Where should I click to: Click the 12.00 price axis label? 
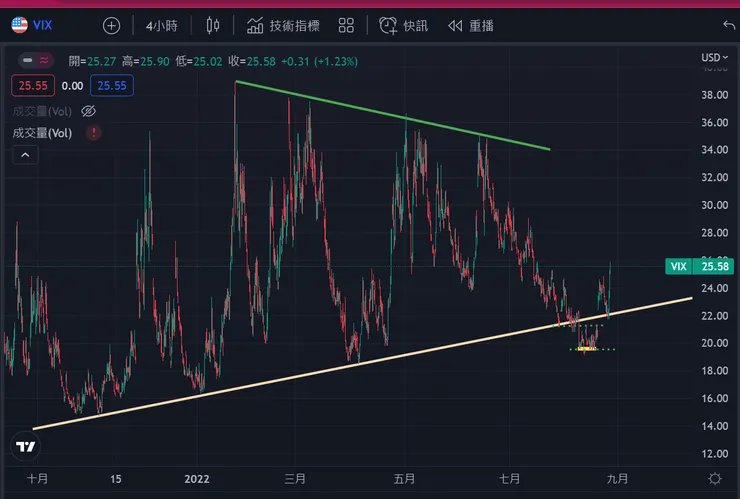(715, 454)
